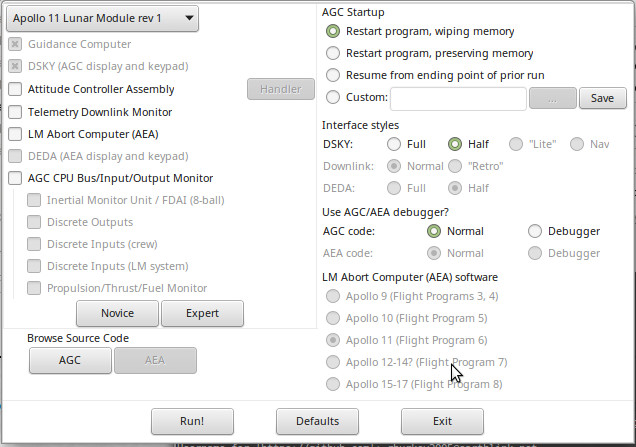The image size is (636, 447).
Task: Select Restart program, wiping memory
Action: tap(333, 32)
